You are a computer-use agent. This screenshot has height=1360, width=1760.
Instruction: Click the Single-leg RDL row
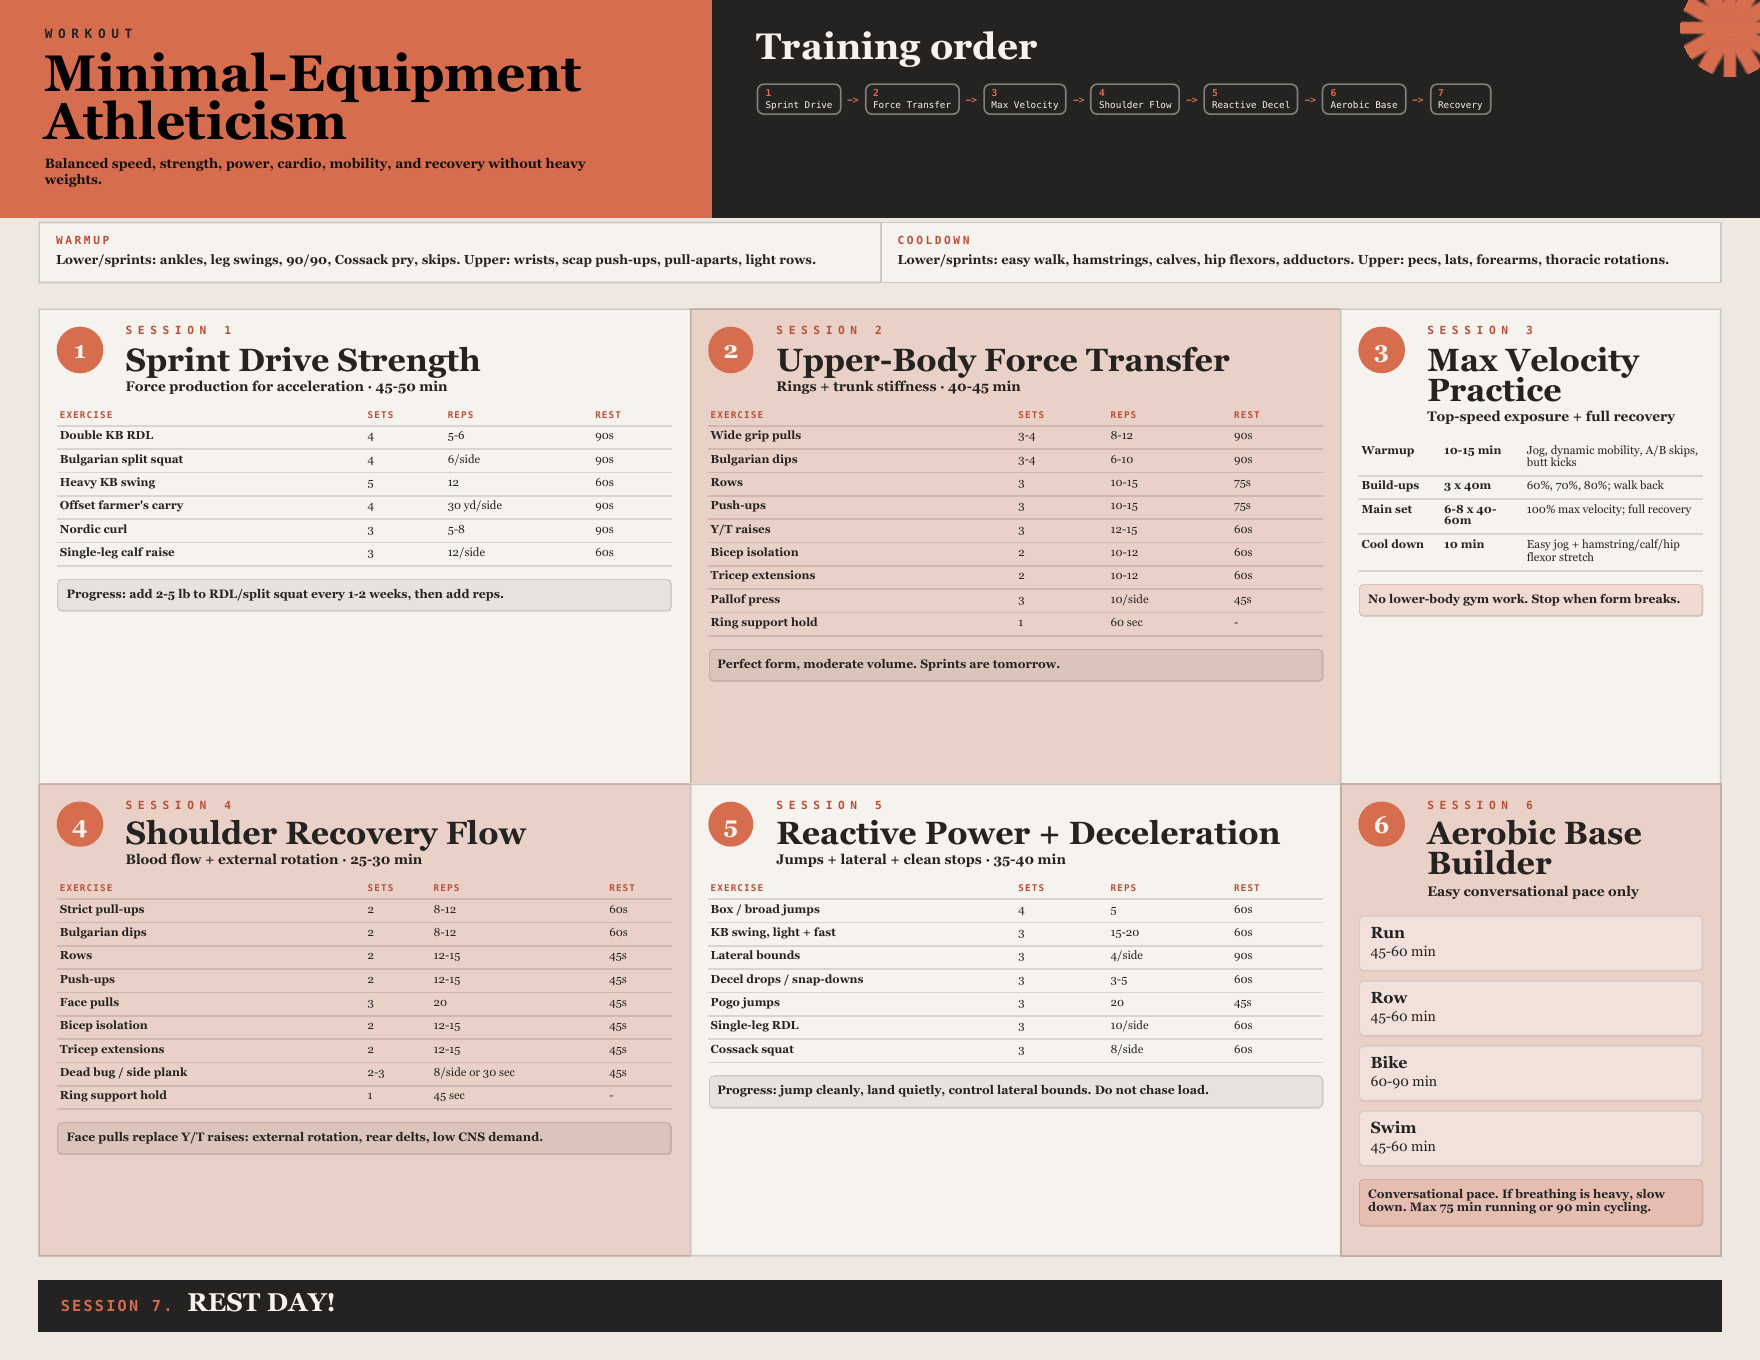1016,1026
